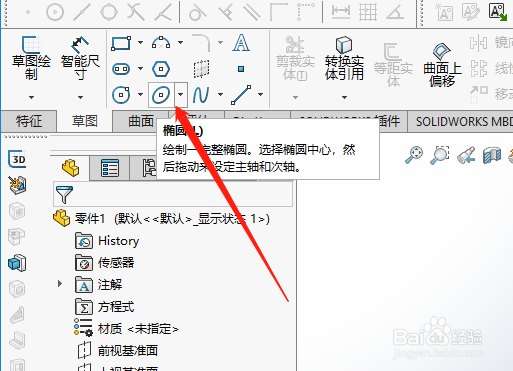This screenshot has height=371, width=513.
Task: Select the line sketch tool
Action: [241, 95]
